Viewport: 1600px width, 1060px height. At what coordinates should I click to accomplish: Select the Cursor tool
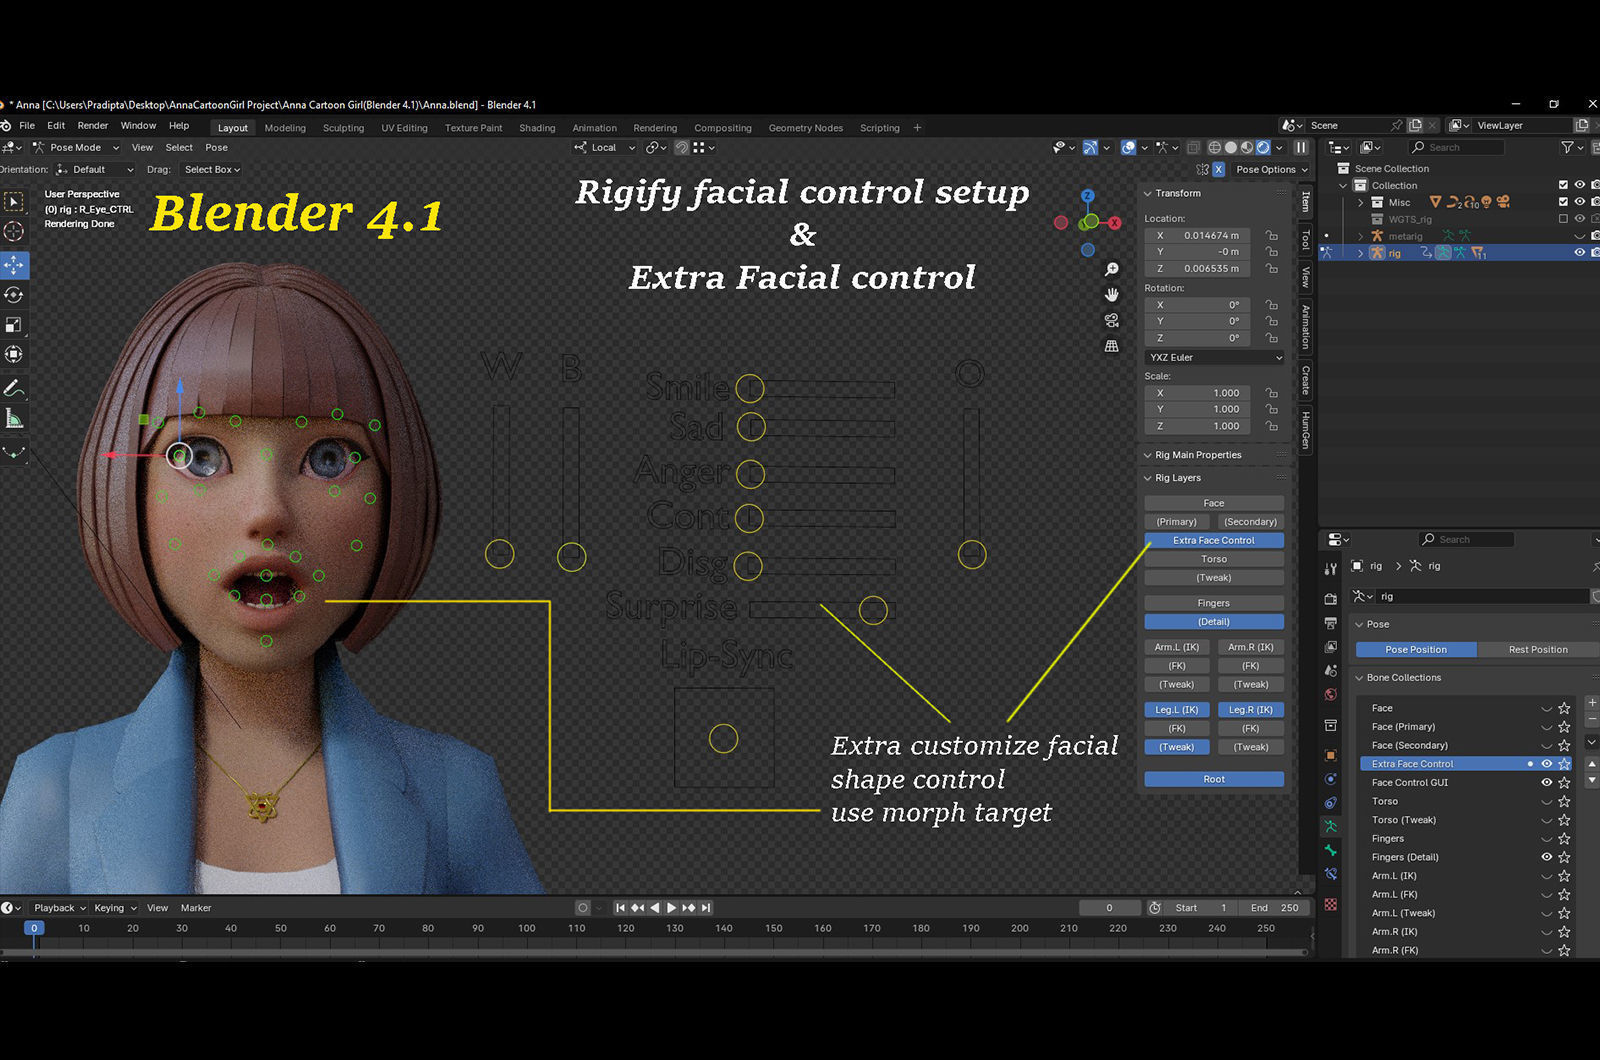(x=14, y=231)
